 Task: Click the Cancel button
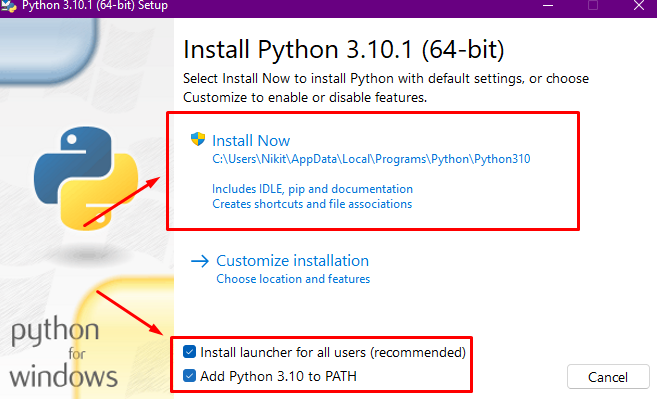(608, 377)
